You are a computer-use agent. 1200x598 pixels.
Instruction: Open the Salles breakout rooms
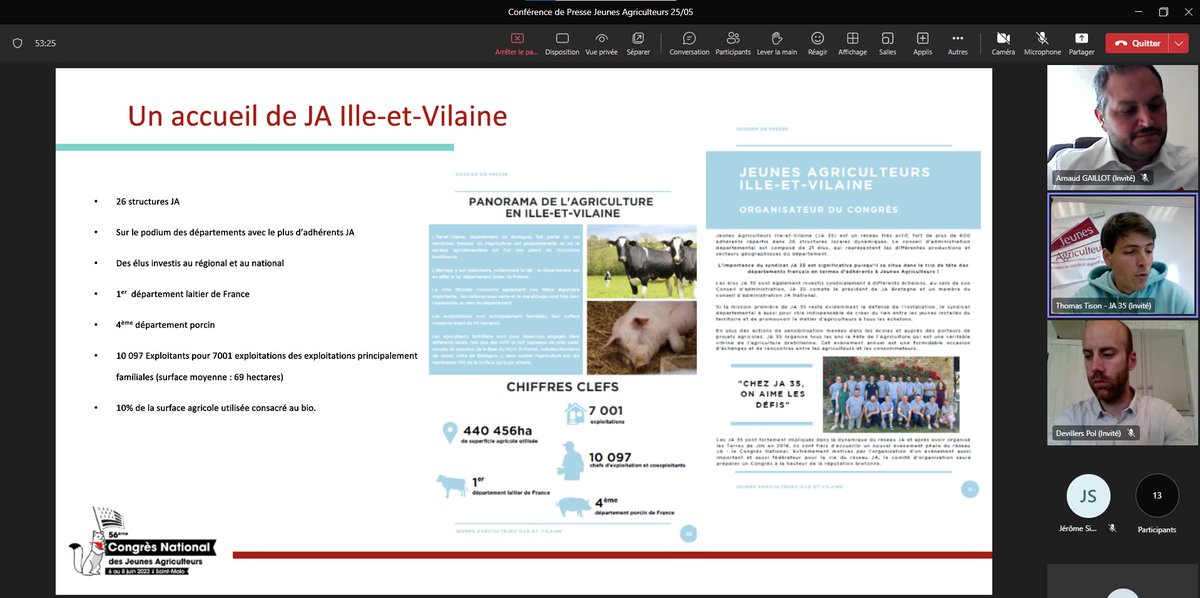(888, 43)
